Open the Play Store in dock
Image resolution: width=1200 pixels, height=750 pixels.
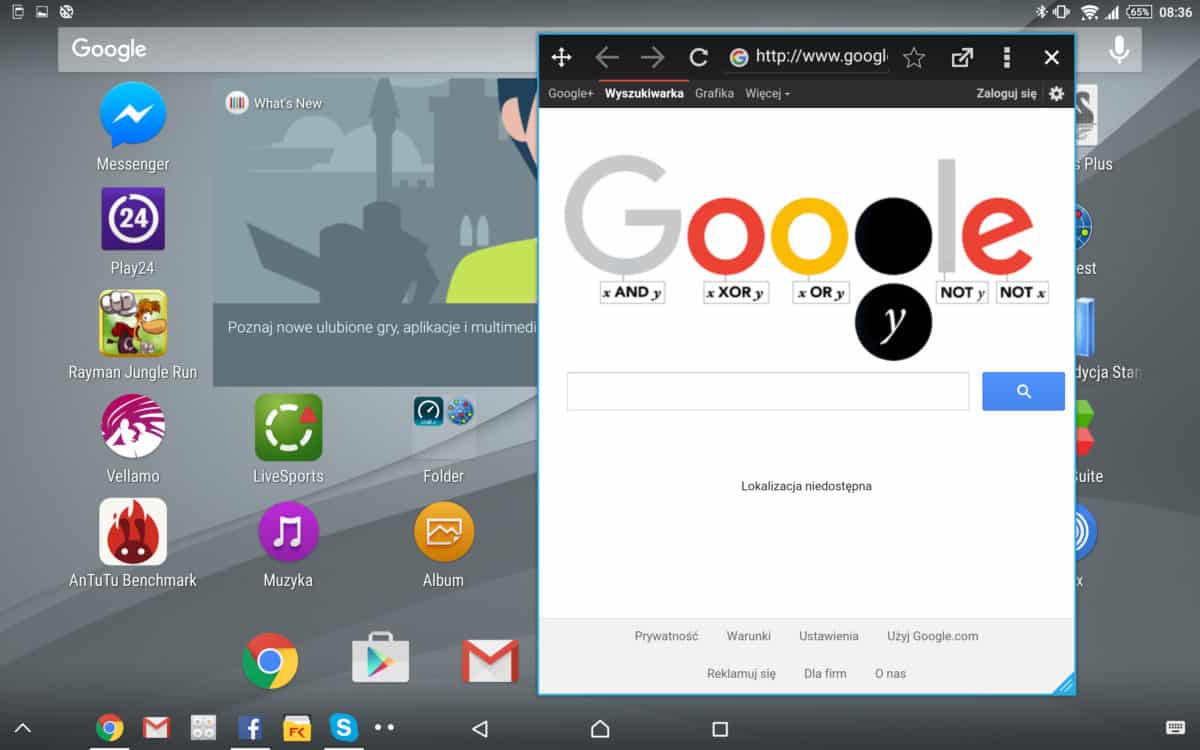point(380,661)
